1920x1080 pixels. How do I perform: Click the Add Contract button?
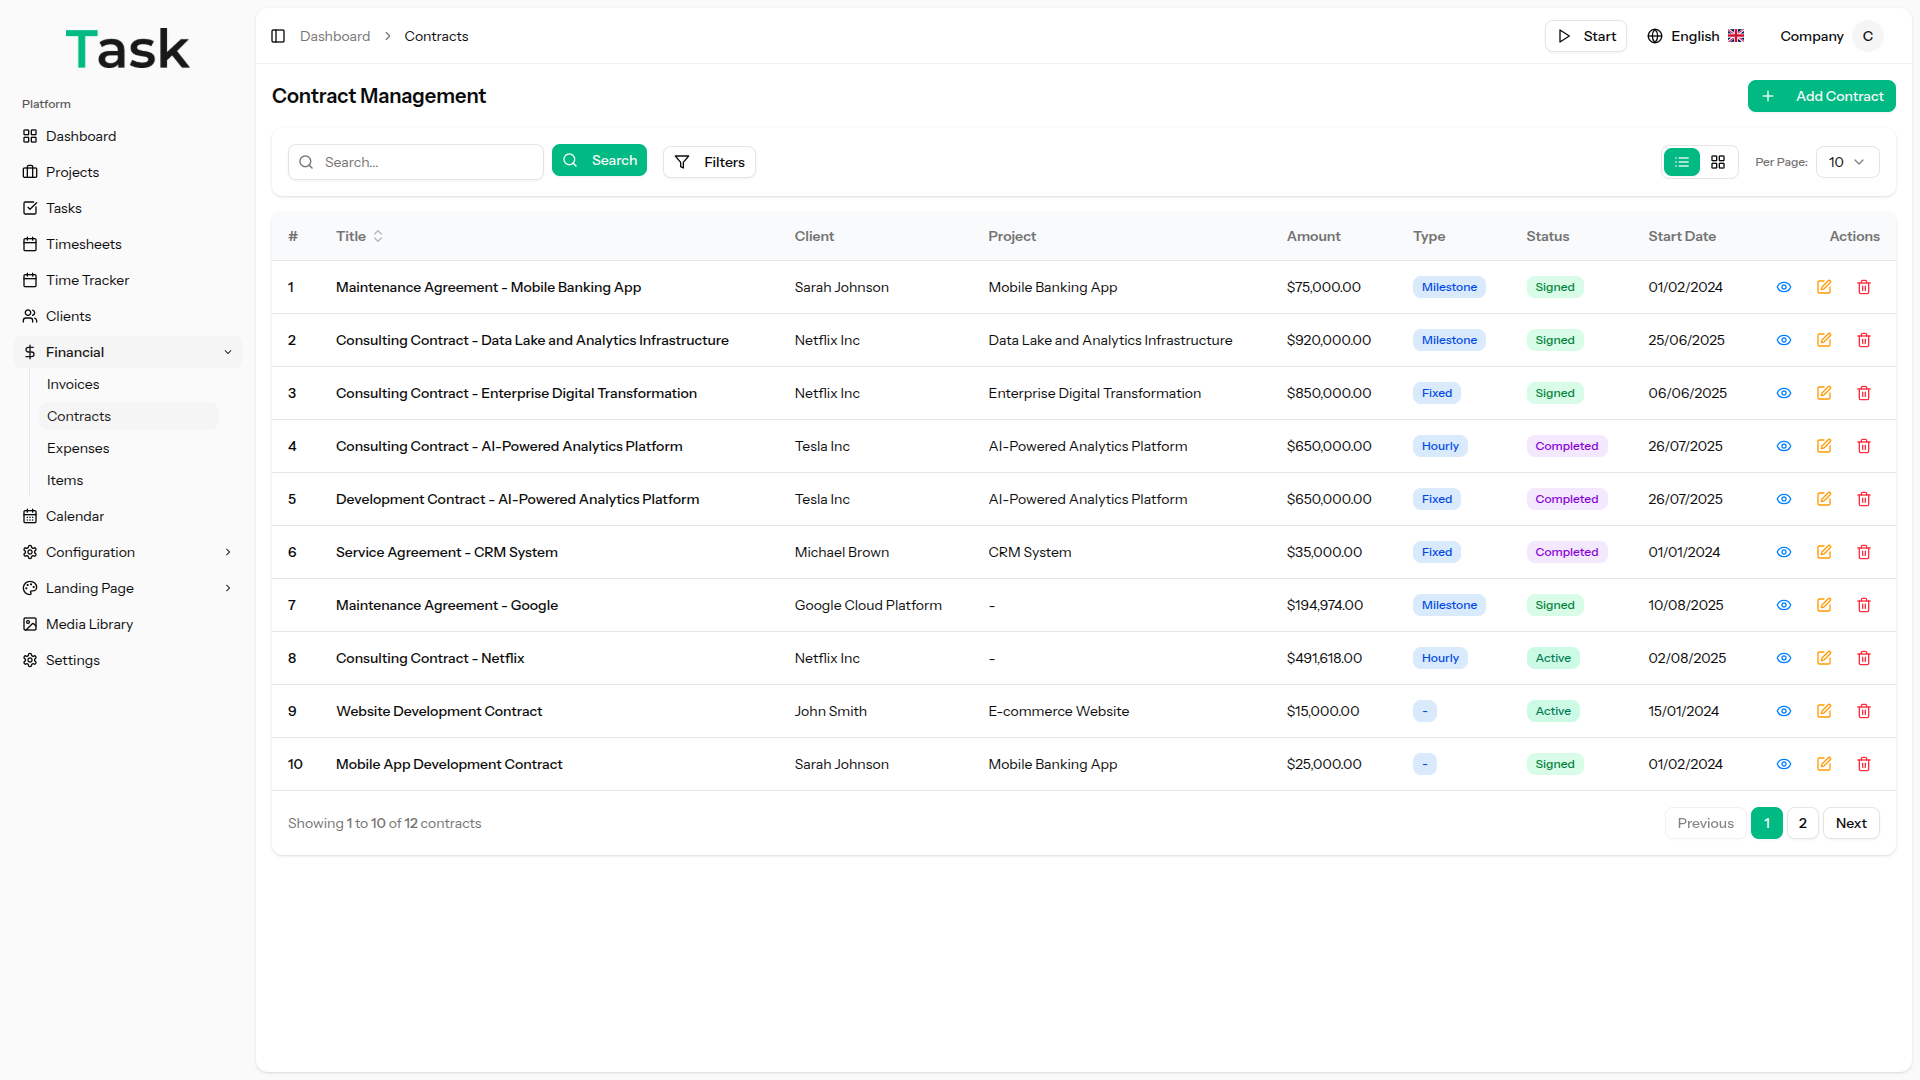pos(1821,96)
